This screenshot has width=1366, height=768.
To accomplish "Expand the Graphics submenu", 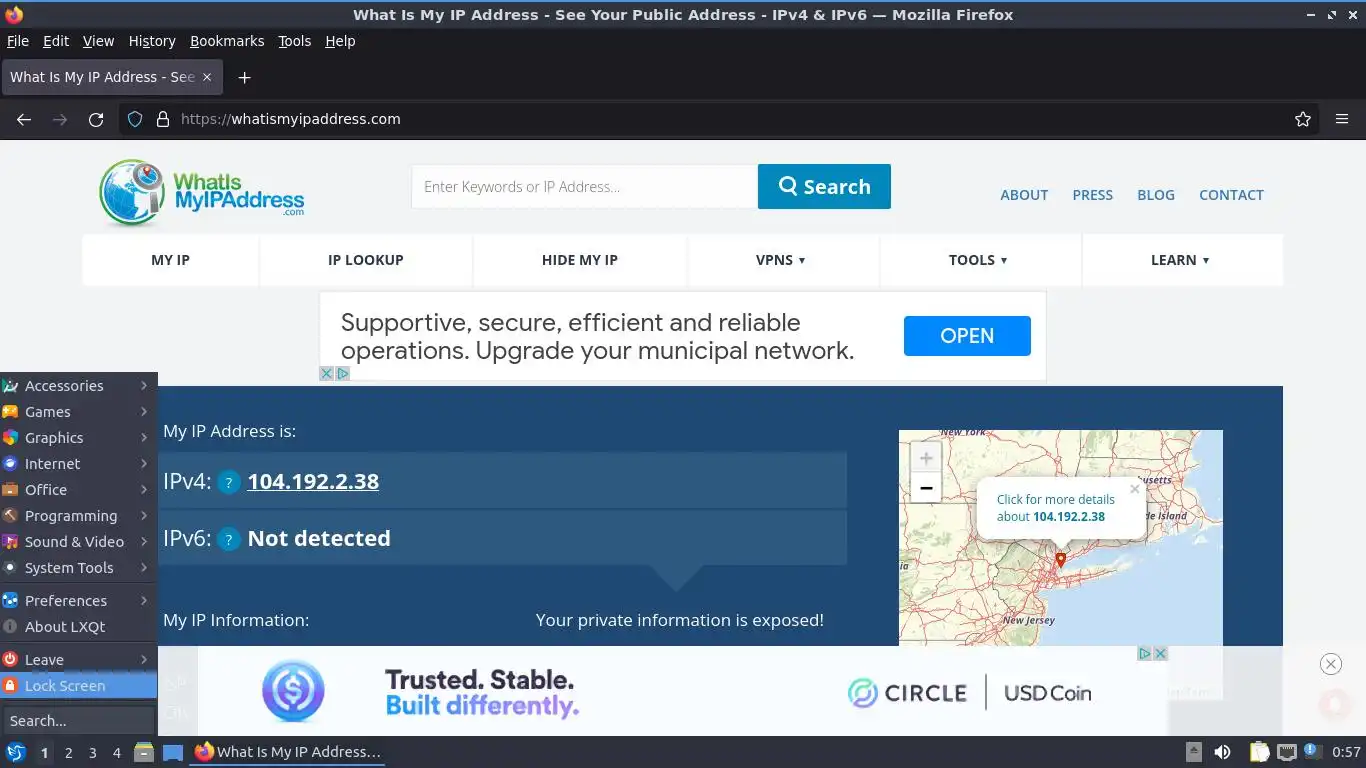I will point(78,438).
